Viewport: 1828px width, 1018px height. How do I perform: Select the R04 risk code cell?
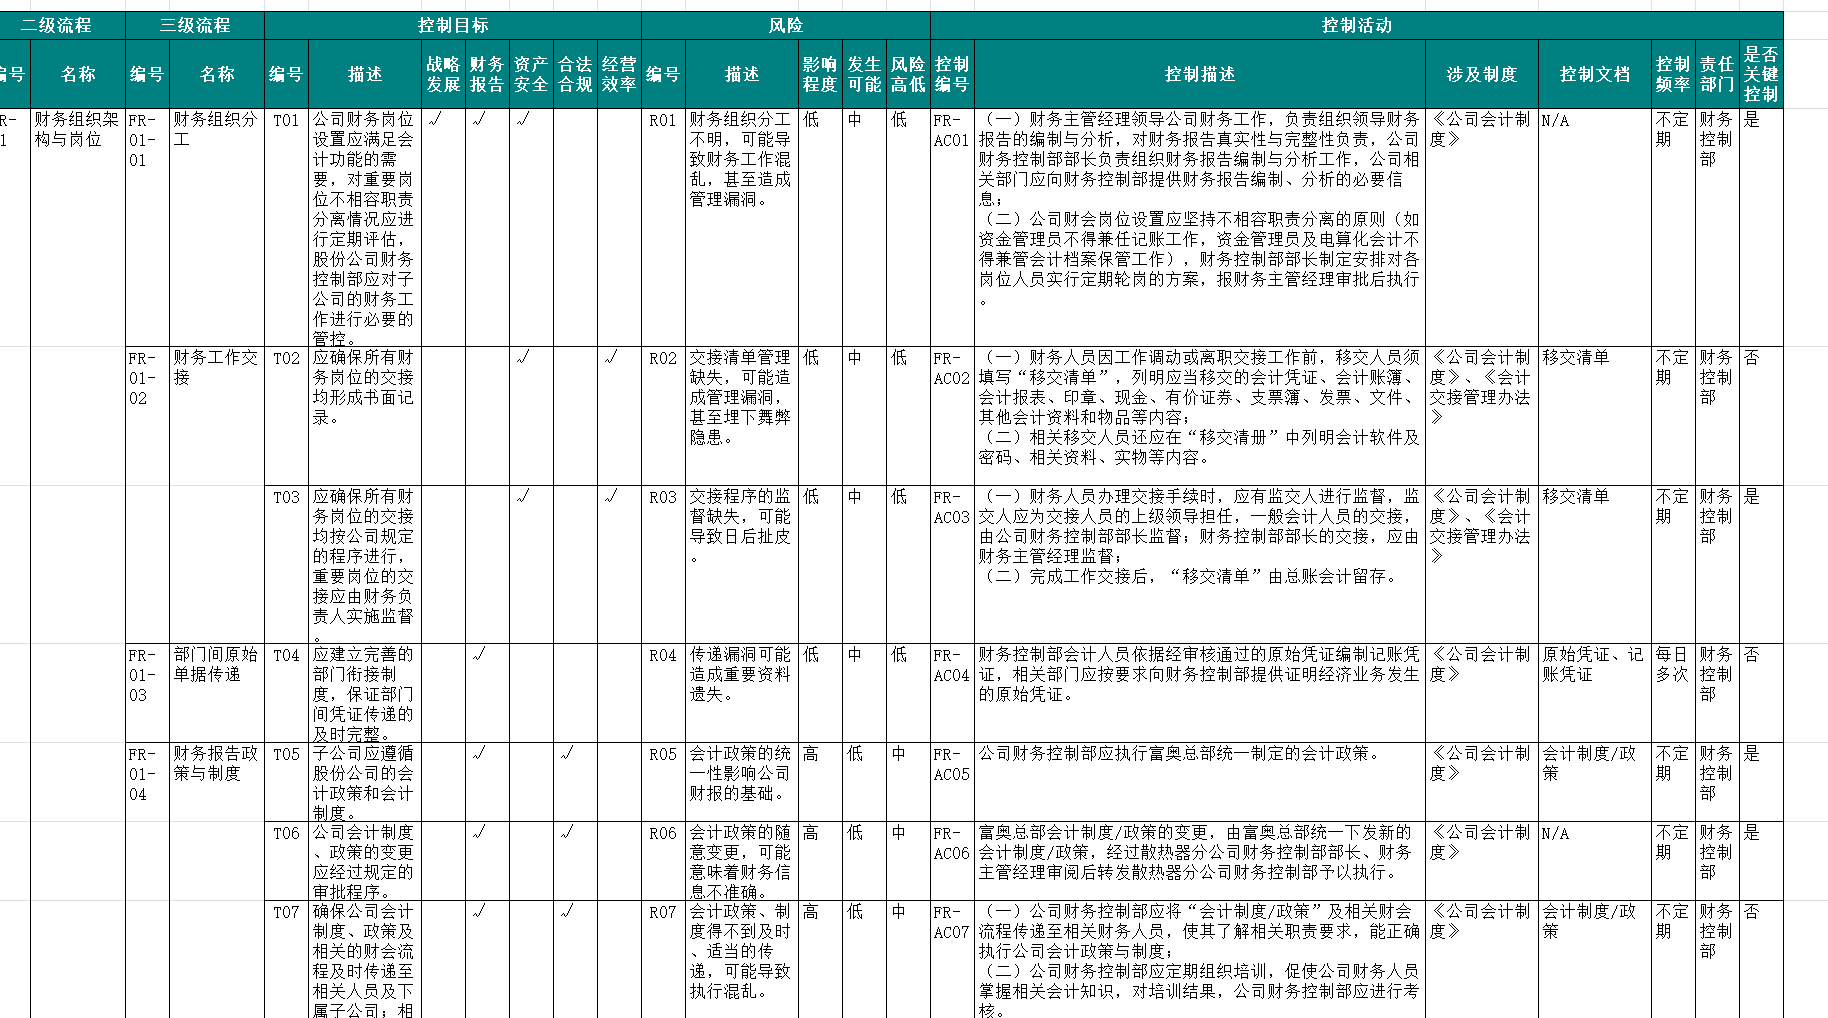[x=663, y=692]
